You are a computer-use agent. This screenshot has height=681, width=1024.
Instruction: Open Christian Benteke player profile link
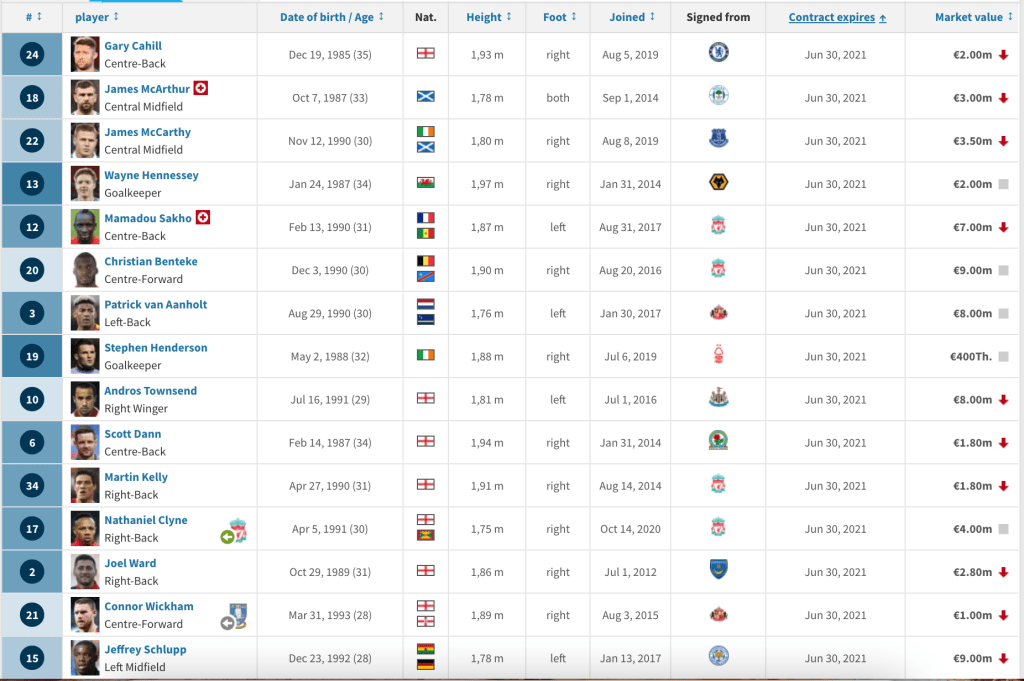pos(151,261)
